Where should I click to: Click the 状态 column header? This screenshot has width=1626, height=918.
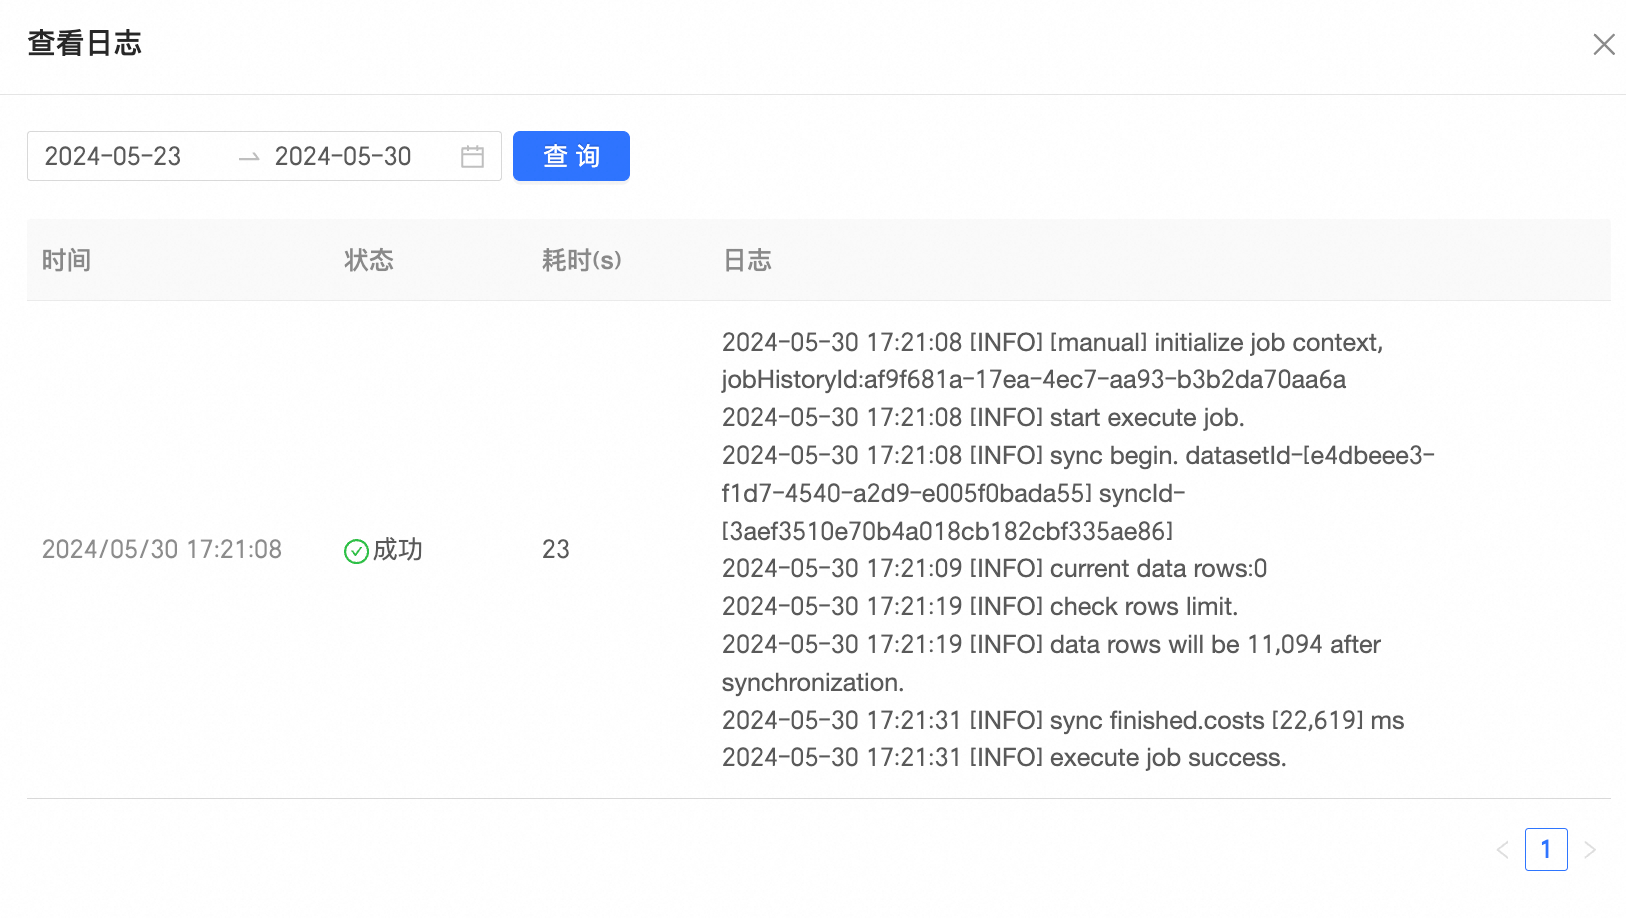point(369,260)
